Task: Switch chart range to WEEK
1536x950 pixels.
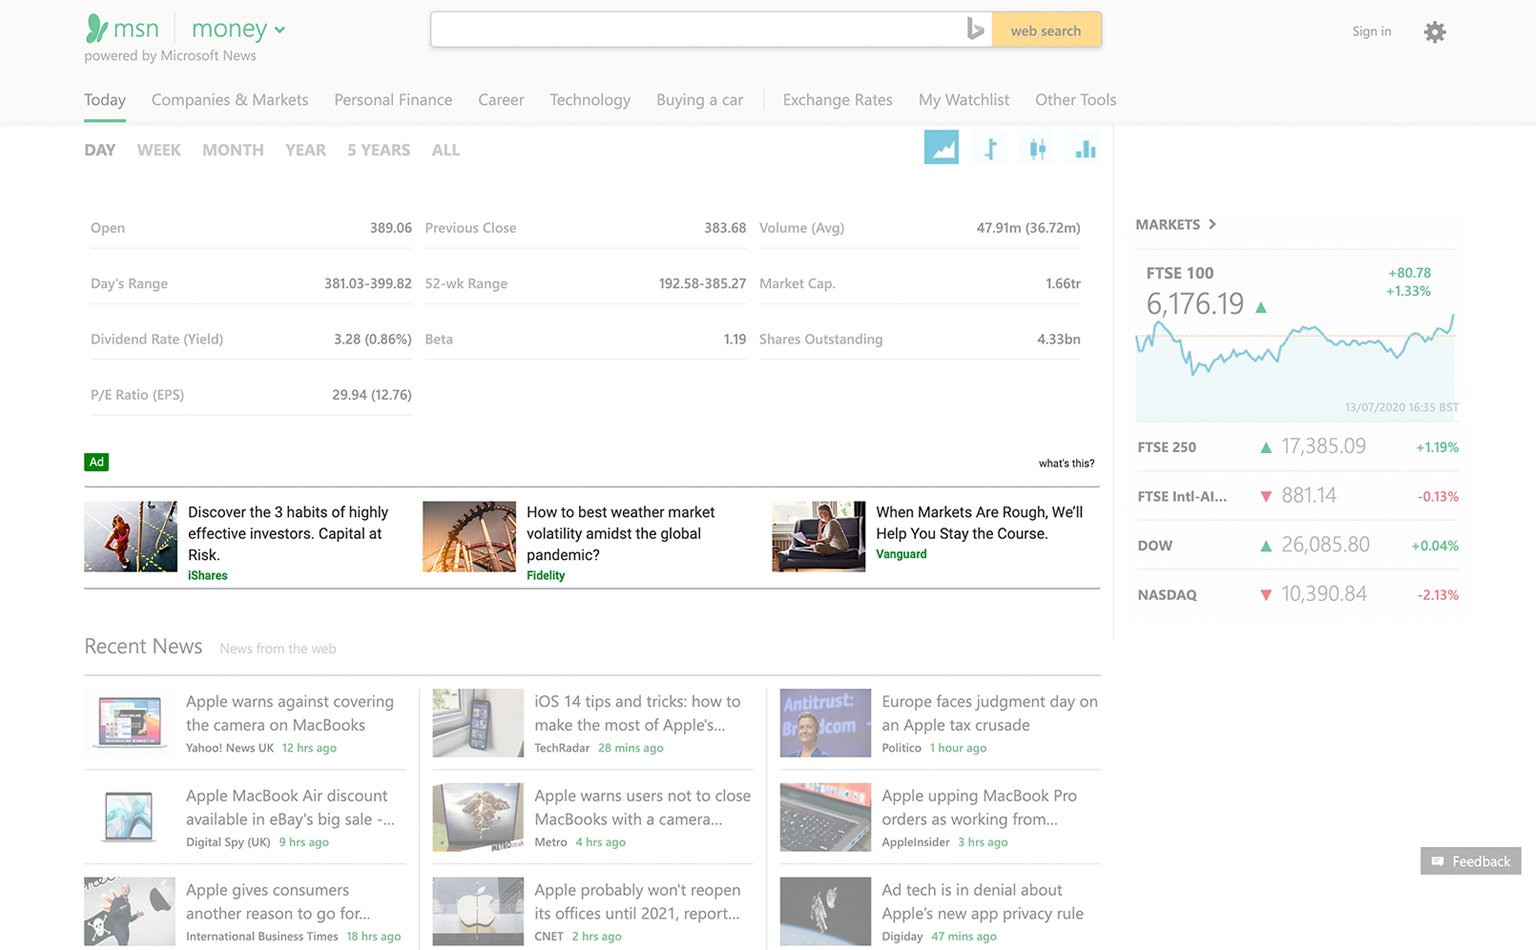Action: (159, 150)
